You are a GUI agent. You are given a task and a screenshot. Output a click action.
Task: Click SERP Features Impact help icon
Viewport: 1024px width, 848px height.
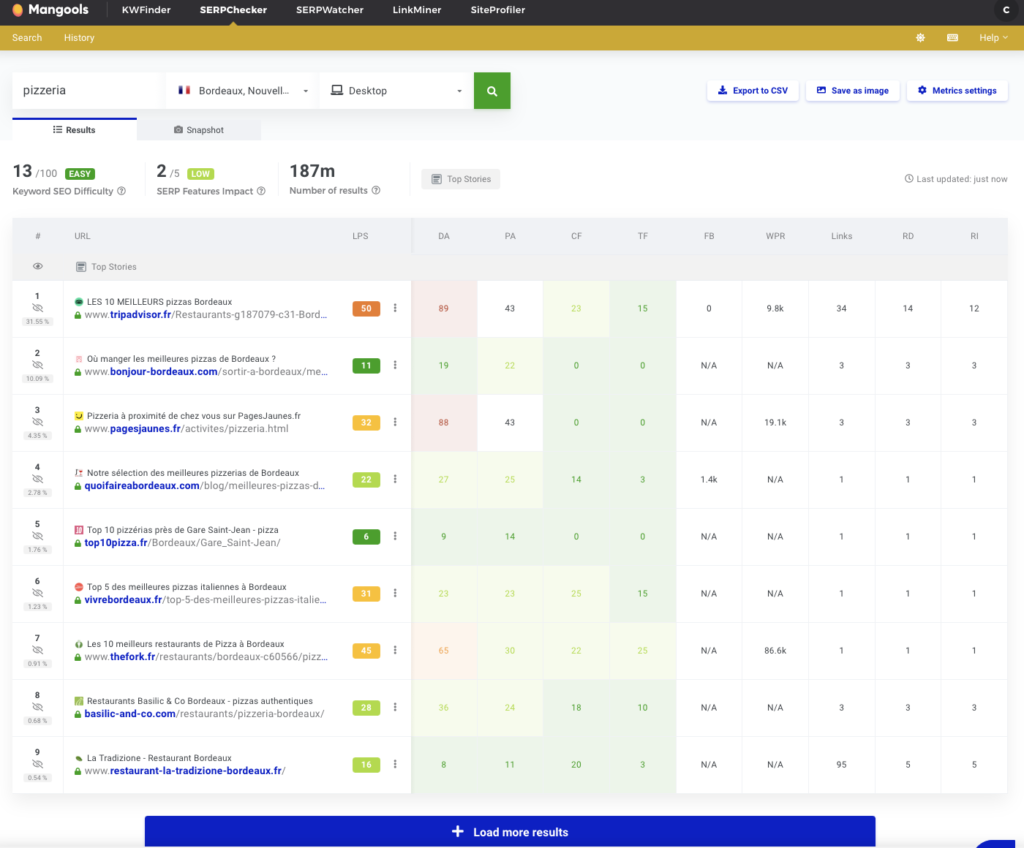tap(261, 191)
